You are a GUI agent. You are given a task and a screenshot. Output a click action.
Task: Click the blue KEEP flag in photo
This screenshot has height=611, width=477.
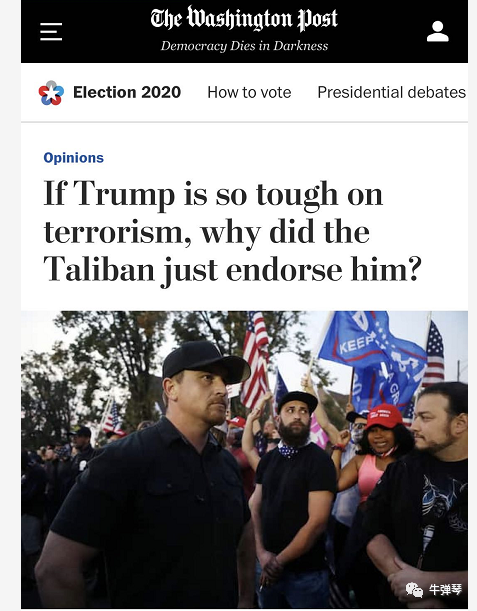tap(370, 360)
